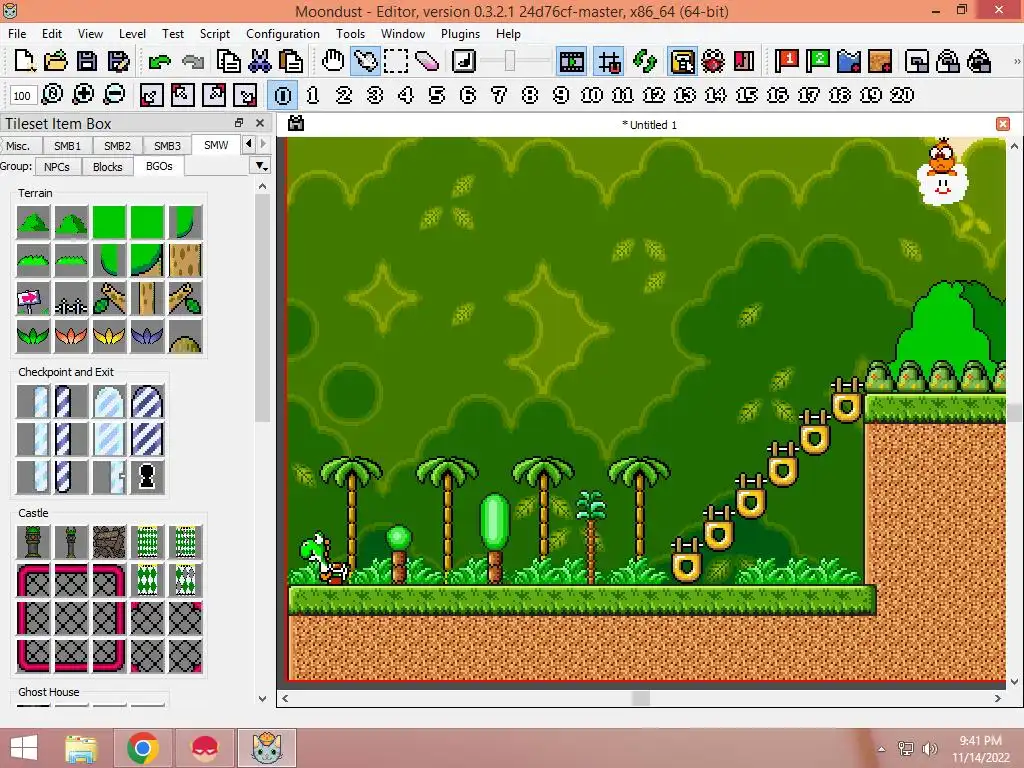Switch to the Misc. tileset tab
This screenshot has width=1024, height=768.
click(18, 146)
